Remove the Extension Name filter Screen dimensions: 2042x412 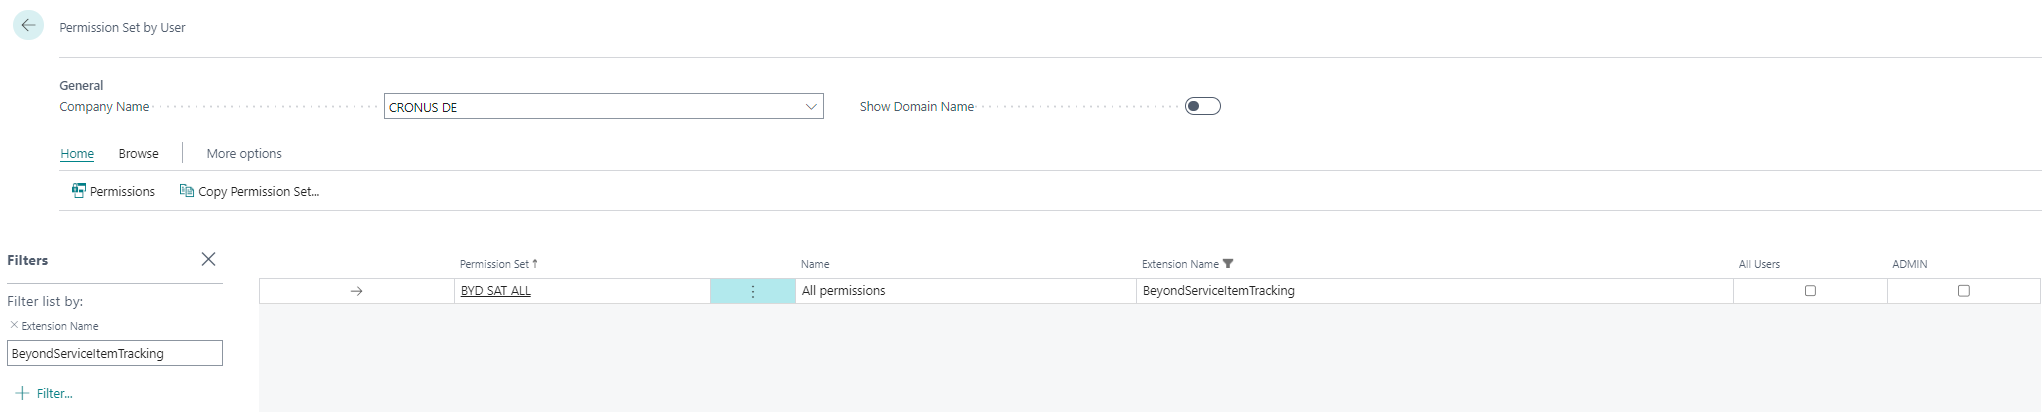[x=14, y=325]
